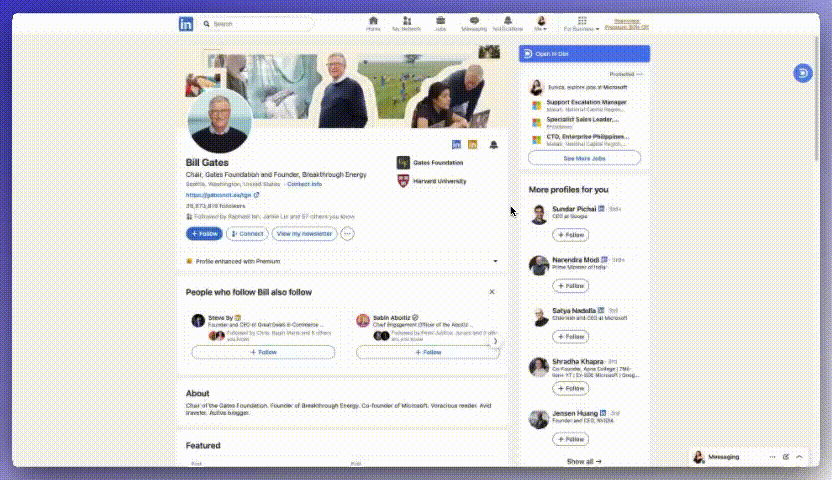Open CTO, Enterprise Philippines job
Viewport: 832px width, 480px height.
pos(588,139)
